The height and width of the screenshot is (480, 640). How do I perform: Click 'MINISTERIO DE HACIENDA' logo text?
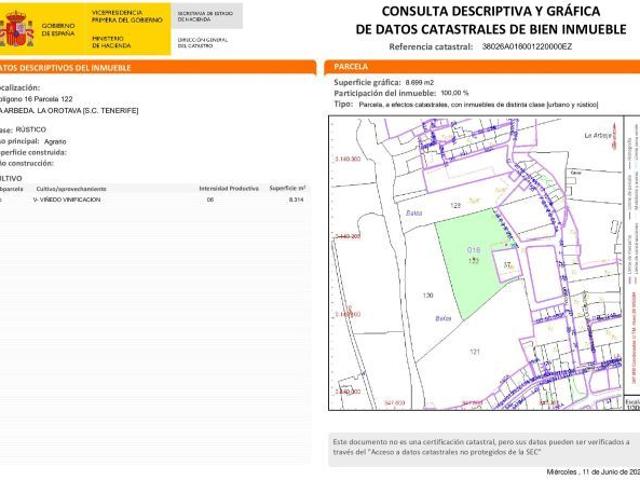(x=111, y=42)
